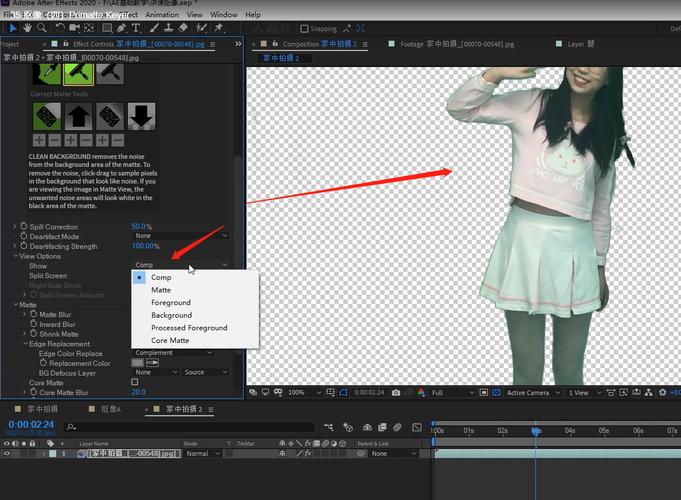Screen dimensions: 681x500
Task: Click the black up-arrow matte tool icon
Action: point(78,117)
